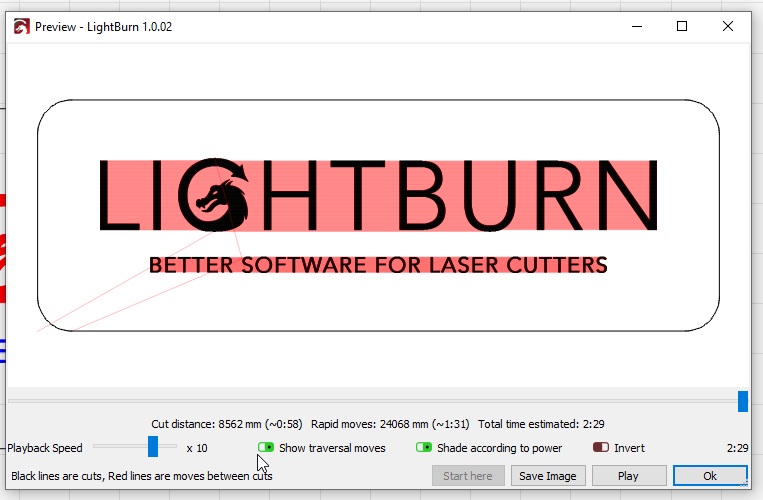Image resolution: width=763 pixels, height=500 pixels.
Task: Click the 2:29 elapsed time readout
Action: (x=737, y=448)
